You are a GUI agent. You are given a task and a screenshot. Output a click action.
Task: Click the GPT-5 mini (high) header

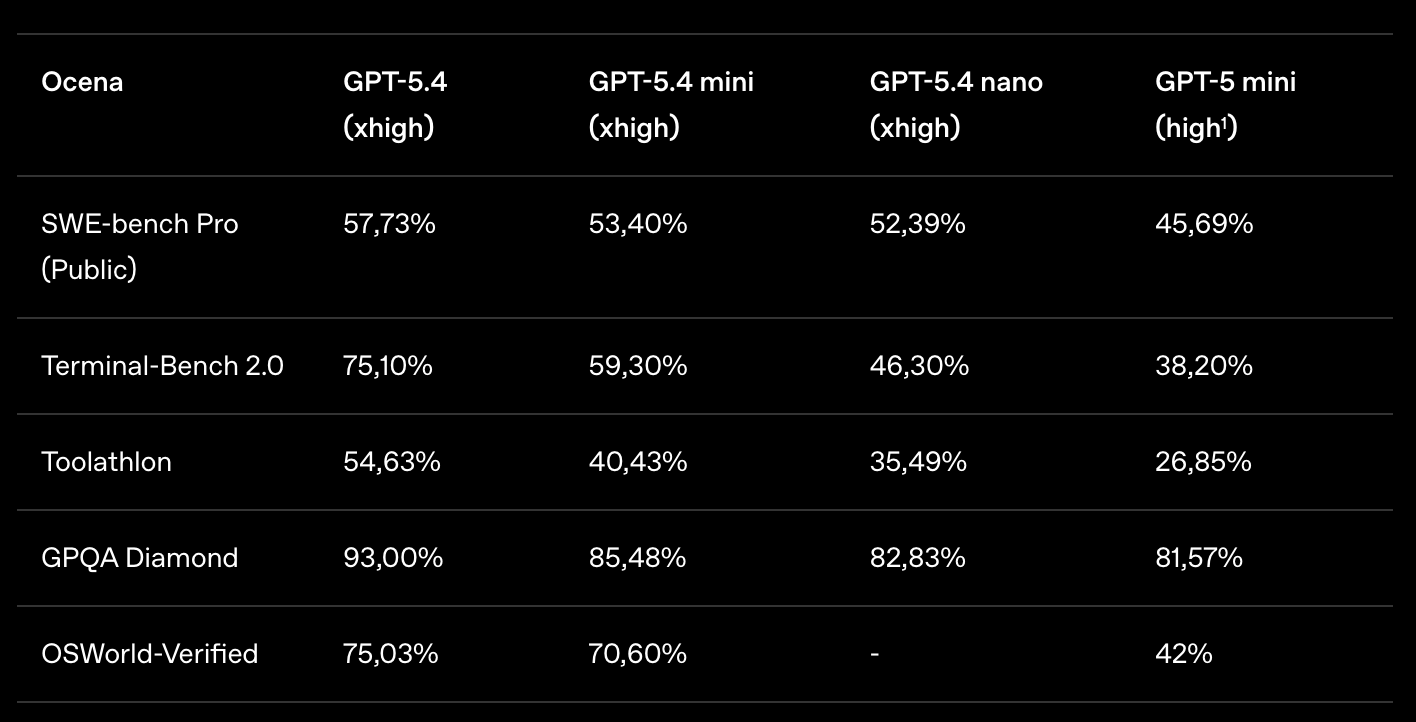(x=1225, y=104)
